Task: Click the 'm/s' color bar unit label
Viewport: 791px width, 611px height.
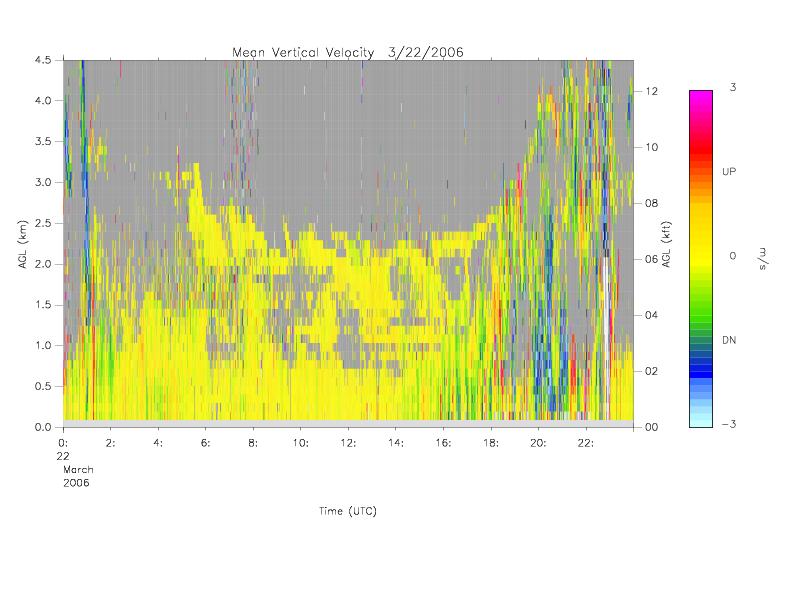Action: (763, 259)
